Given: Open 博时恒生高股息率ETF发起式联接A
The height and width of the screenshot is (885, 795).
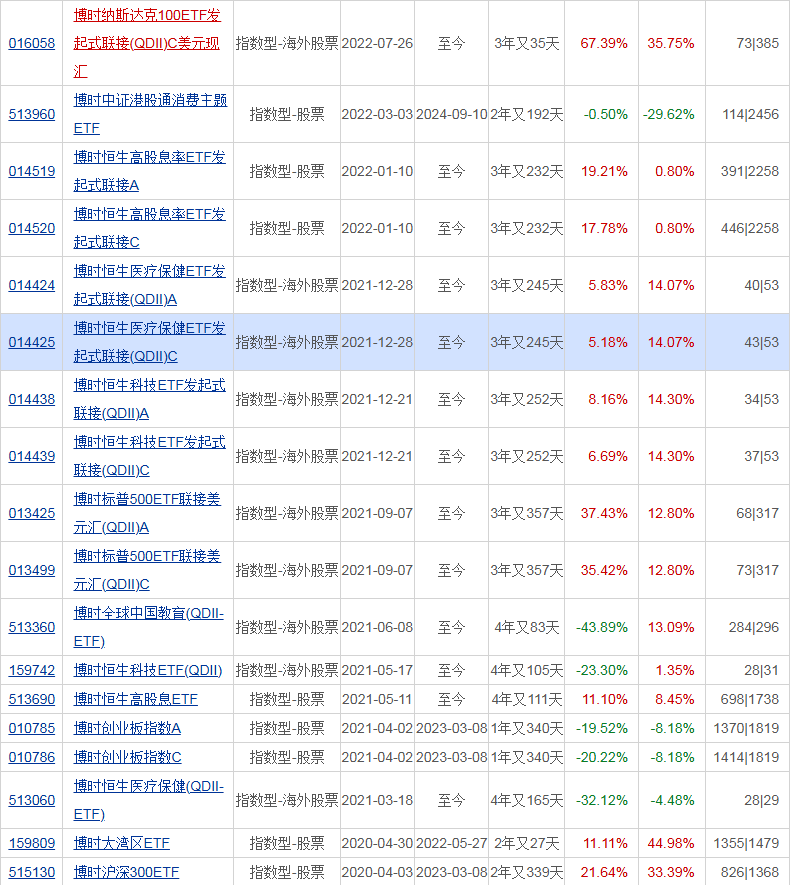Looking at the screenshot, I should tap(150, 172).
